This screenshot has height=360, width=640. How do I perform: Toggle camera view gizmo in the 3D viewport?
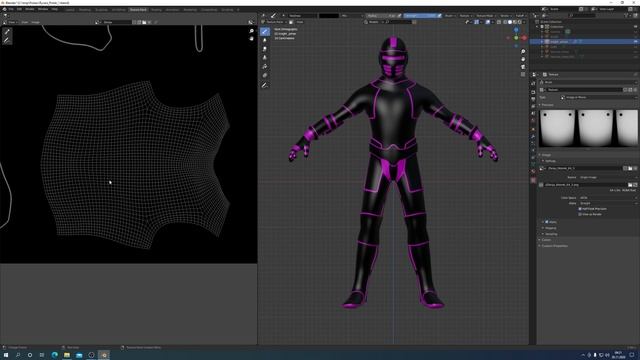pos(523,67)
